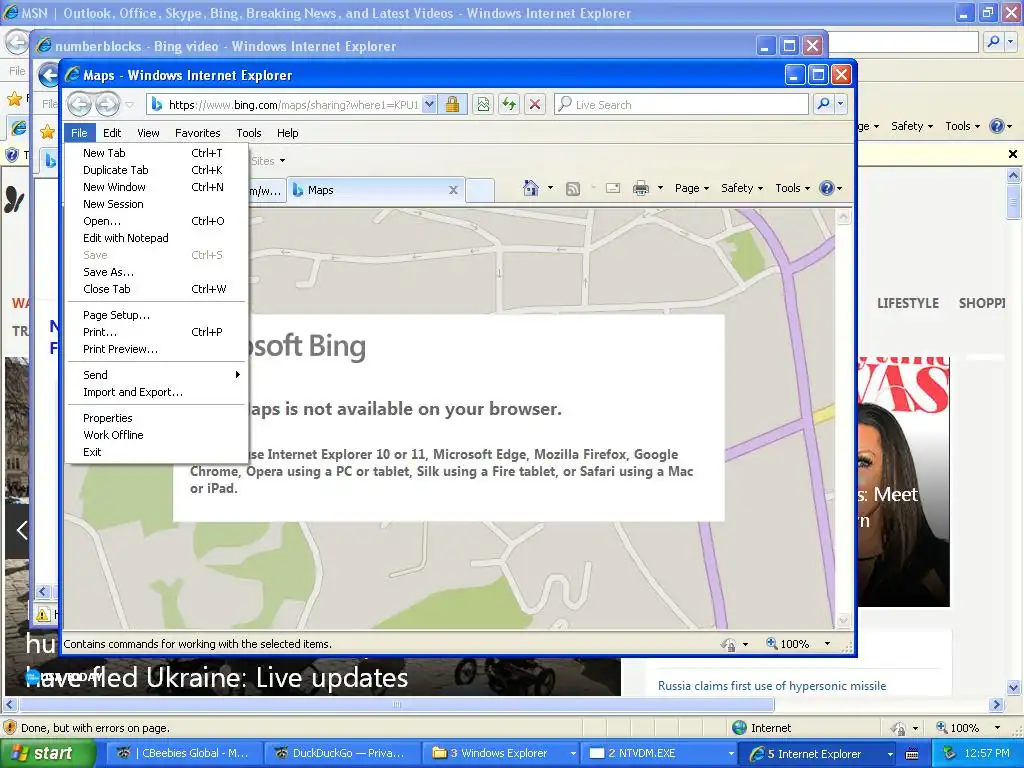The height and width of the screenshot is (768, 1024).
Task: Open Properties from File menu
Action: pos(156,418)
